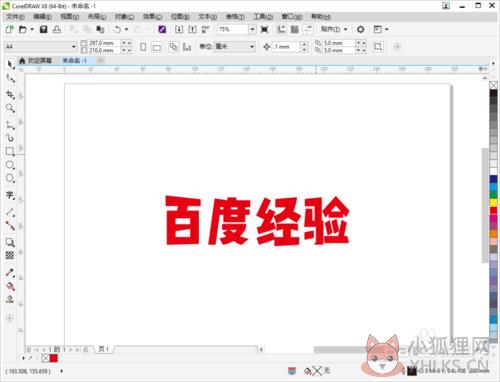Click the New document icon

pyautogui.click(x=9, y=29)
